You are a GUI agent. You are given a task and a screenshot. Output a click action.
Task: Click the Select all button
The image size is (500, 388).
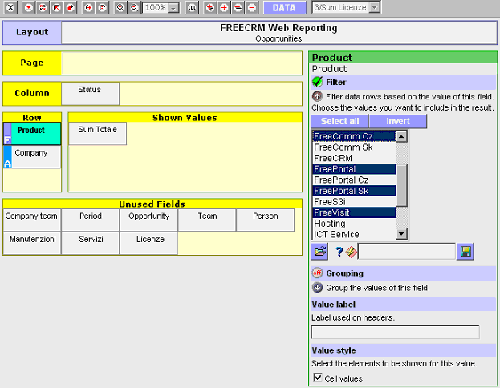coord(340,121)
